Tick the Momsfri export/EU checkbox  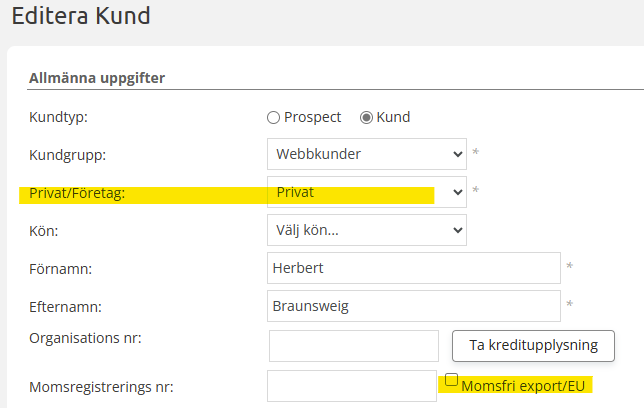pyautogui.click(x=452, y=381)
